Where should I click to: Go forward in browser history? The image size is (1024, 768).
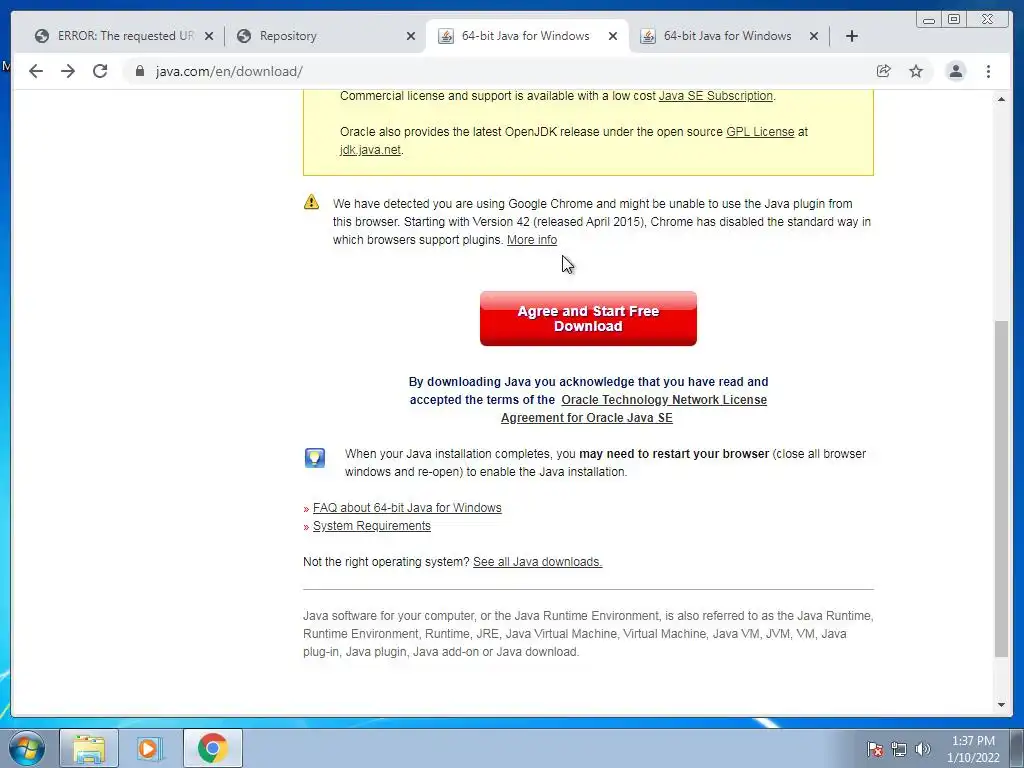click(x=68, y=71)
